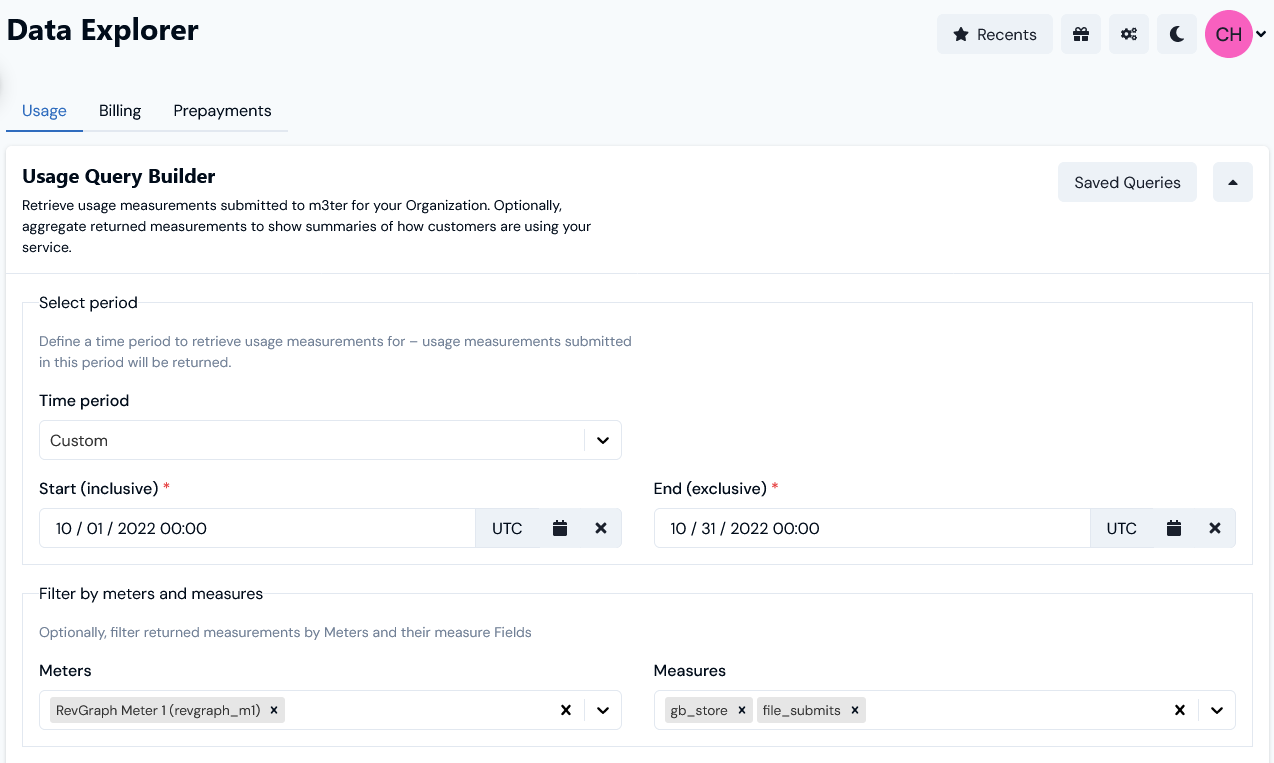The height and width of the screenshot is (763, 1274).
Task: Remove the RevGraph Meter 1 tag
Action: [x=273, y=710]
